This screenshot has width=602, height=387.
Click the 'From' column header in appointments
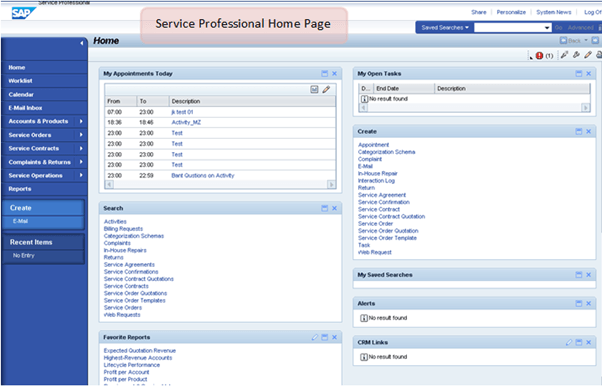coord(121,101)
